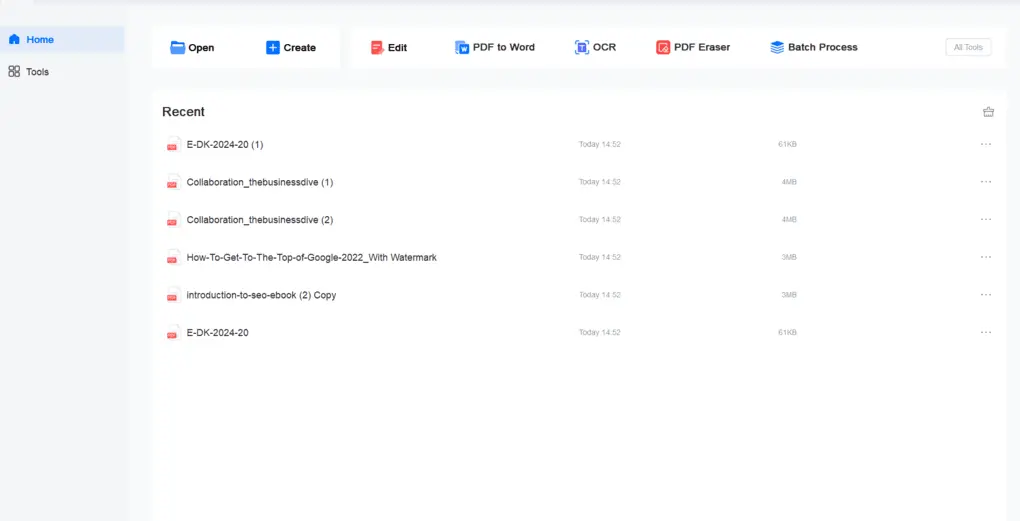Open Collaboration_thebusinessdive (2) file
This screenshot has width=1020, height=521.
[x=260, y=220]
